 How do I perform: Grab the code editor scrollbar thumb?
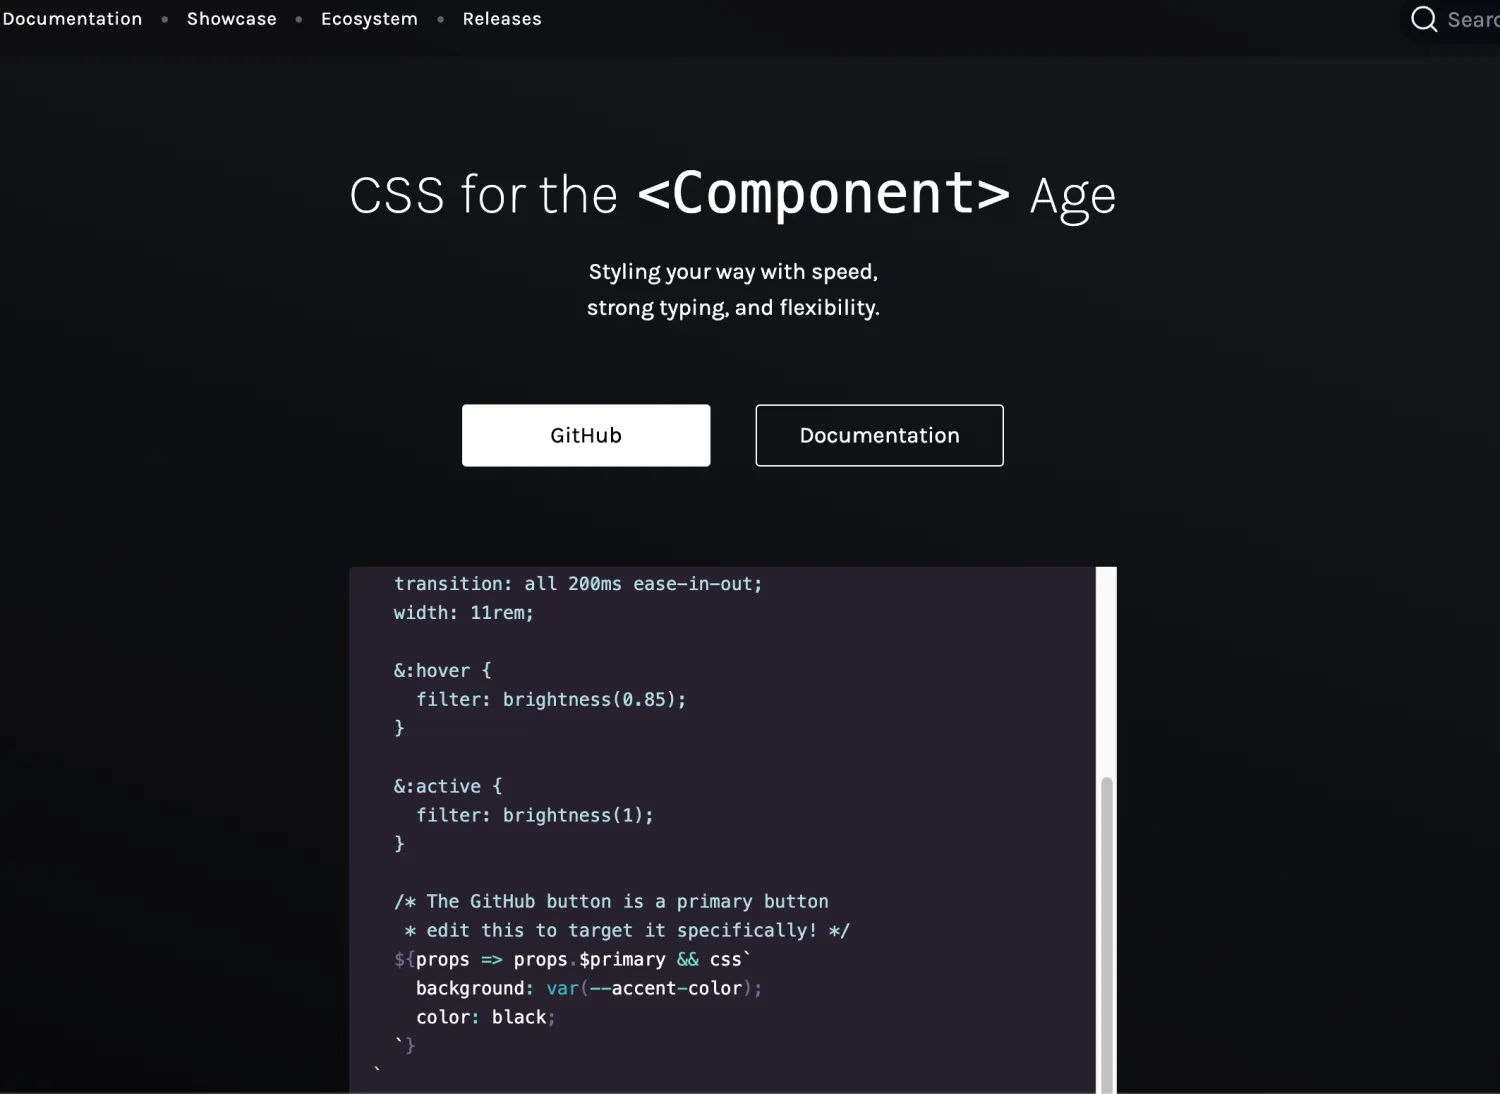1106,930
